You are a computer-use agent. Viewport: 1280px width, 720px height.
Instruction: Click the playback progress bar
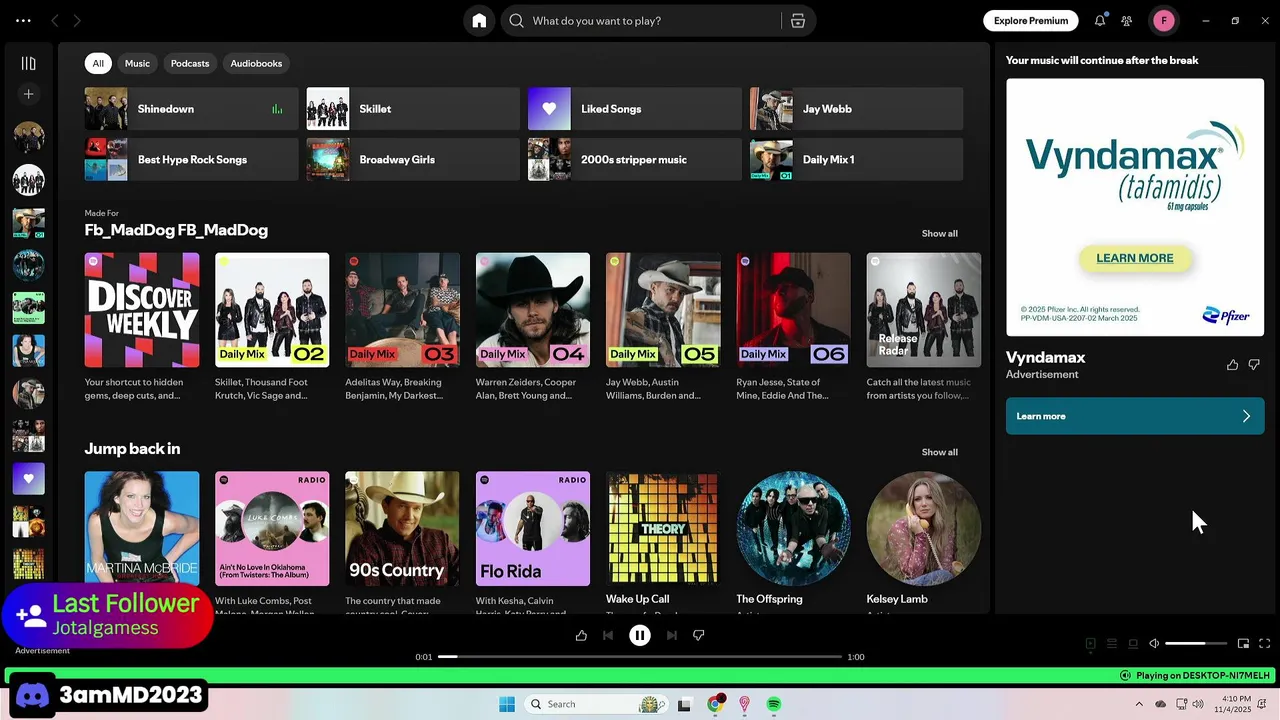[x=640, y=657]
